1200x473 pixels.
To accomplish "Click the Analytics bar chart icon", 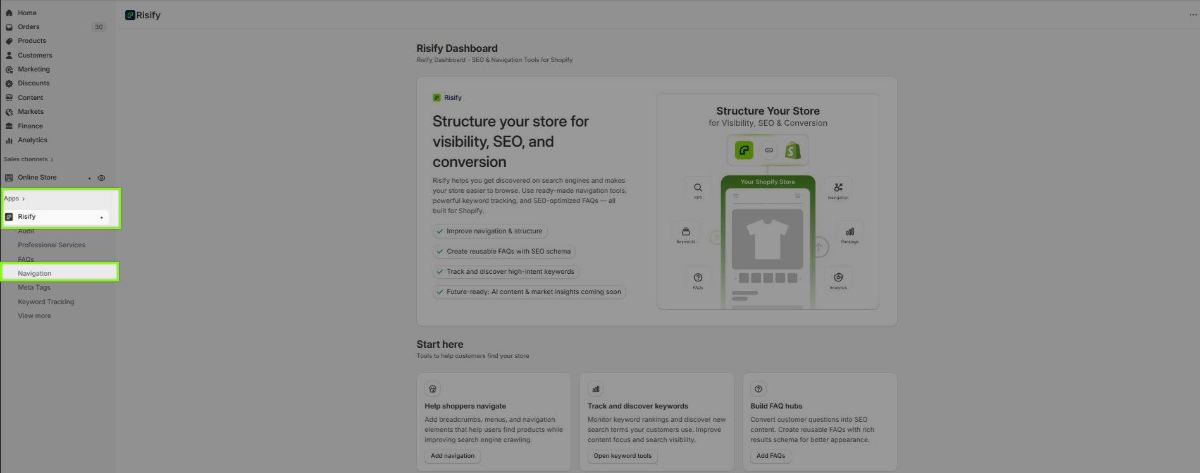I will [9, 140].
